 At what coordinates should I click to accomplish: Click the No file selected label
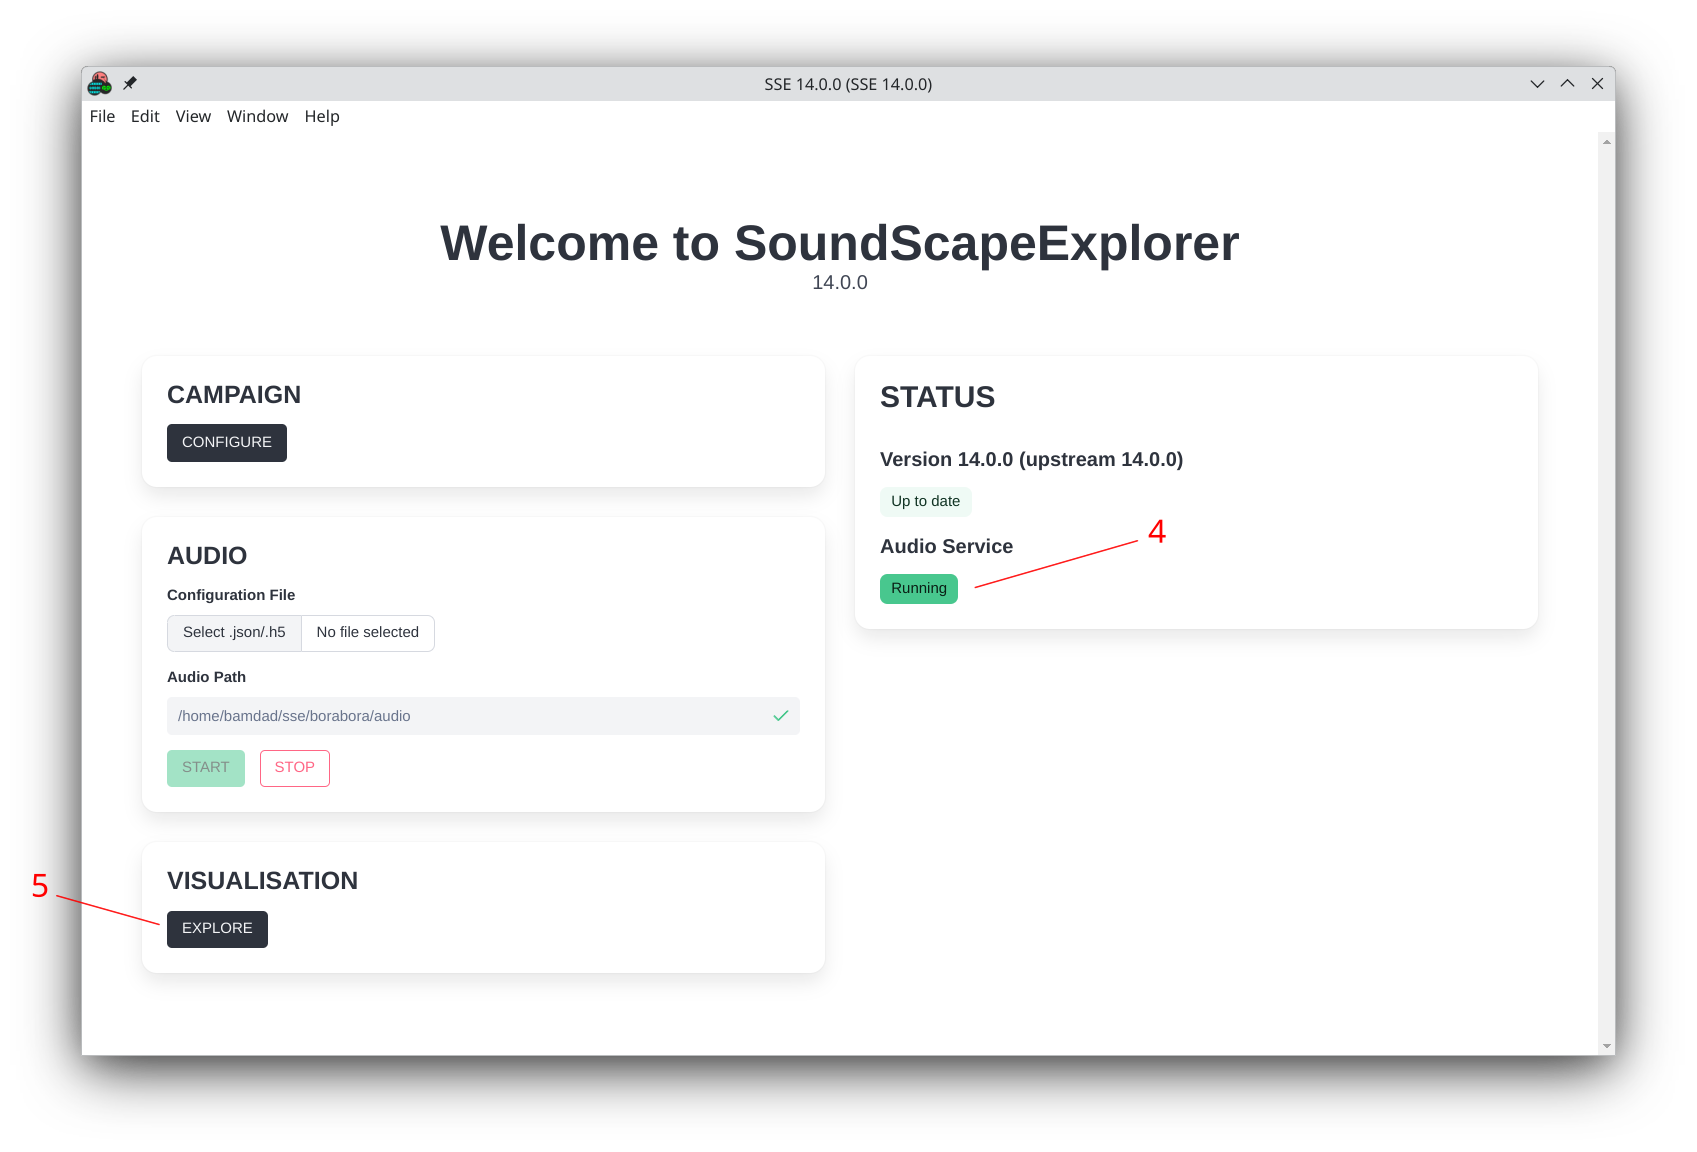[x=366, y=632]
